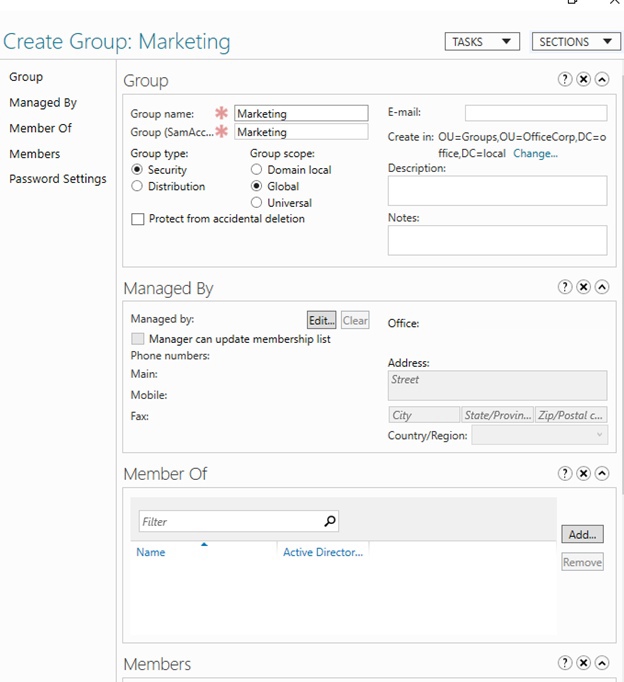The width and height of the screenshot is (624, 682).
Task: Open help for the Group section
Action: tap(565, 79)
